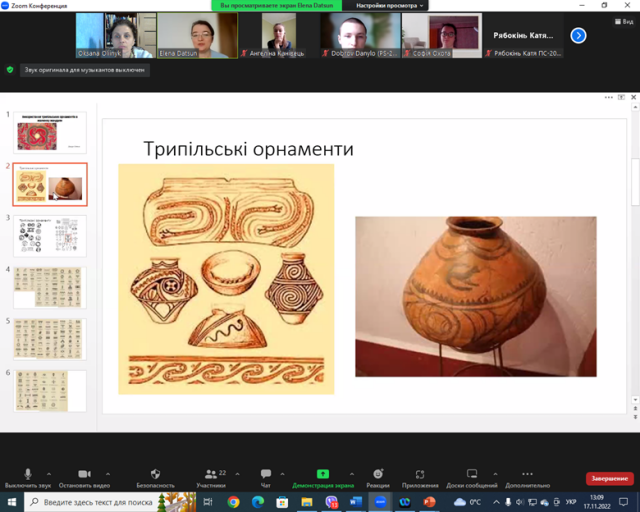This screenshot has width=640, height=512.
Task: Open the Whiteboards icon
Action: [472, 474]
